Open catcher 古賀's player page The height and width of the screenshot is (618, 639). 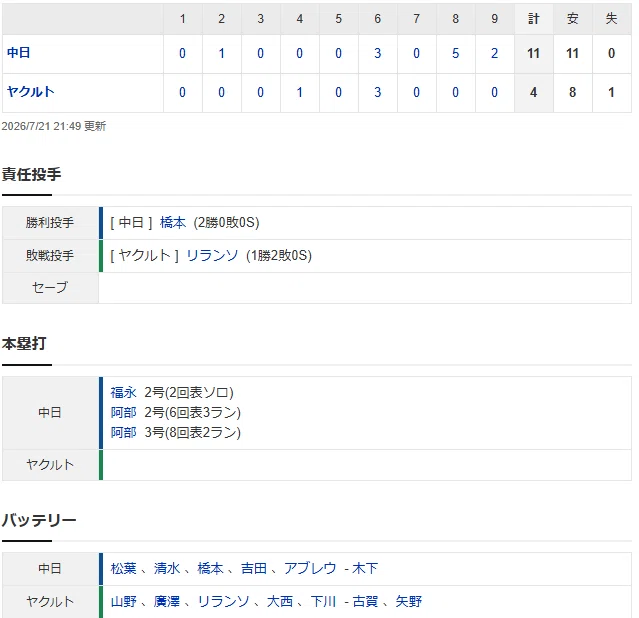point(365,601)
